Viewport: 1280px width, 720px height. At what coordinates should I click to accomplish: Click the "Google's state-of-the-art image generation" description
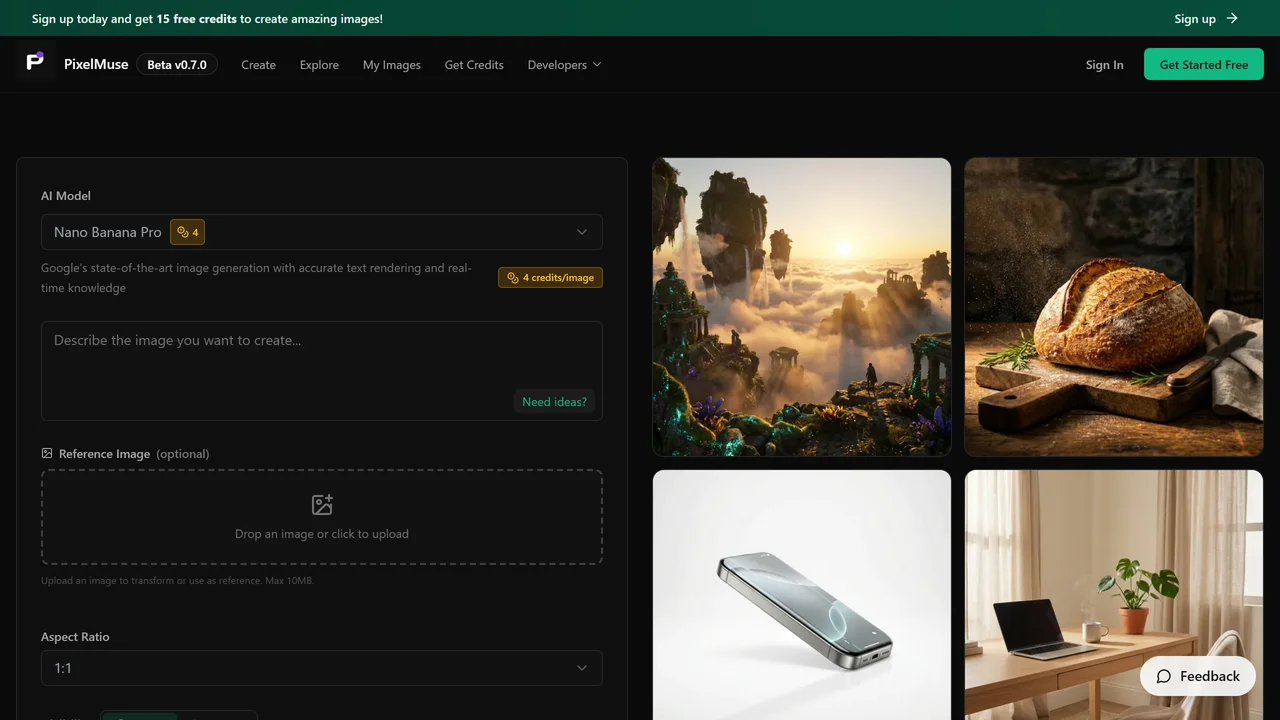pos(256,278)
